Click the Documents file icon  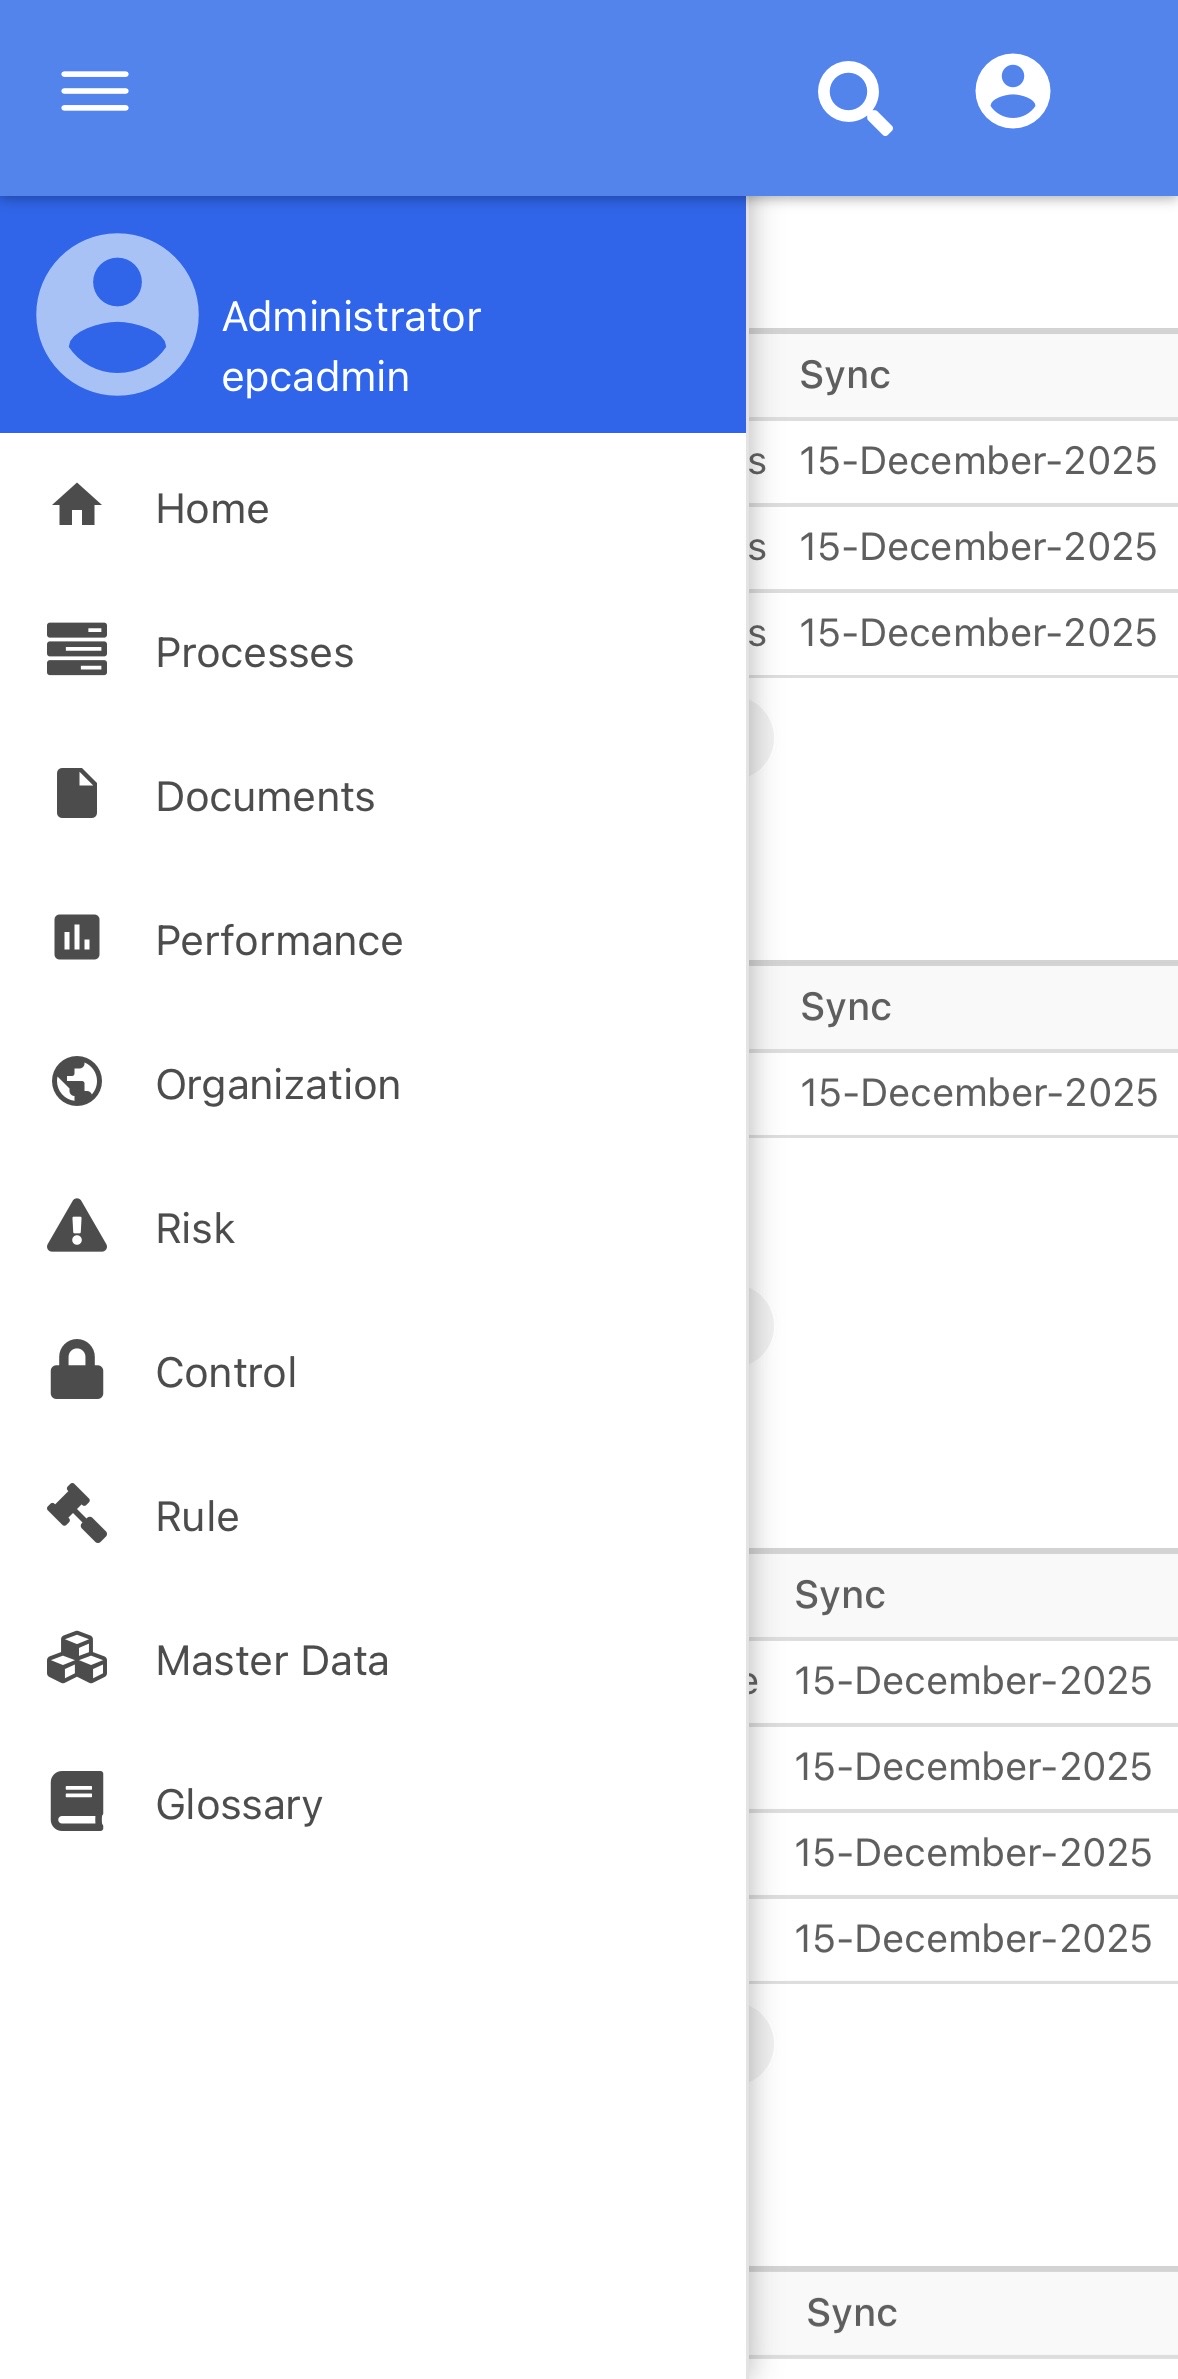point(77,793)
